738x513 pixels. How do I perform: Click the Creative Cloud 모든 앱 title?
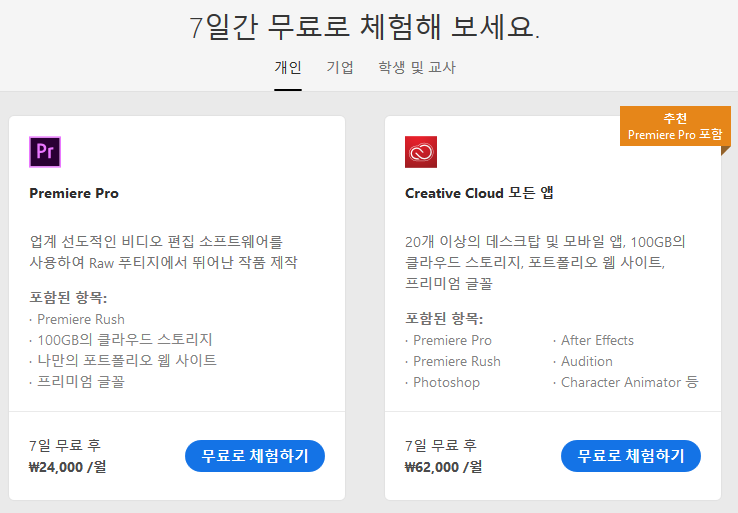coord(479,193)
